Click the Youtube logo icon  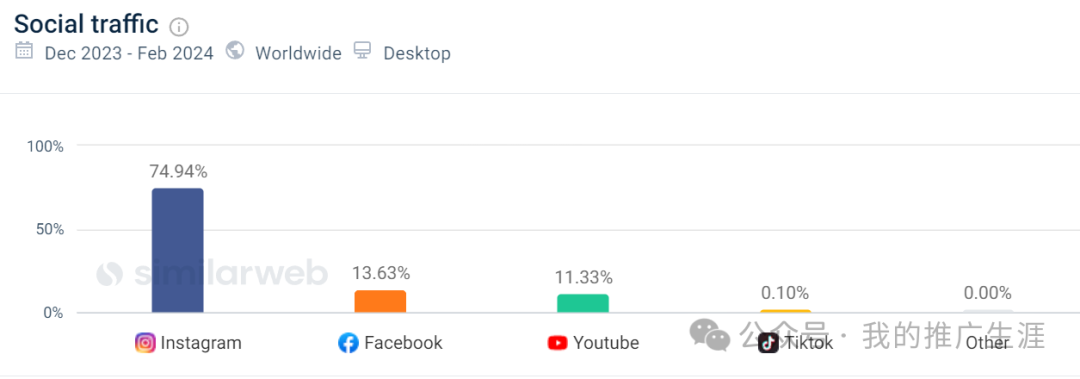point(557,343)
